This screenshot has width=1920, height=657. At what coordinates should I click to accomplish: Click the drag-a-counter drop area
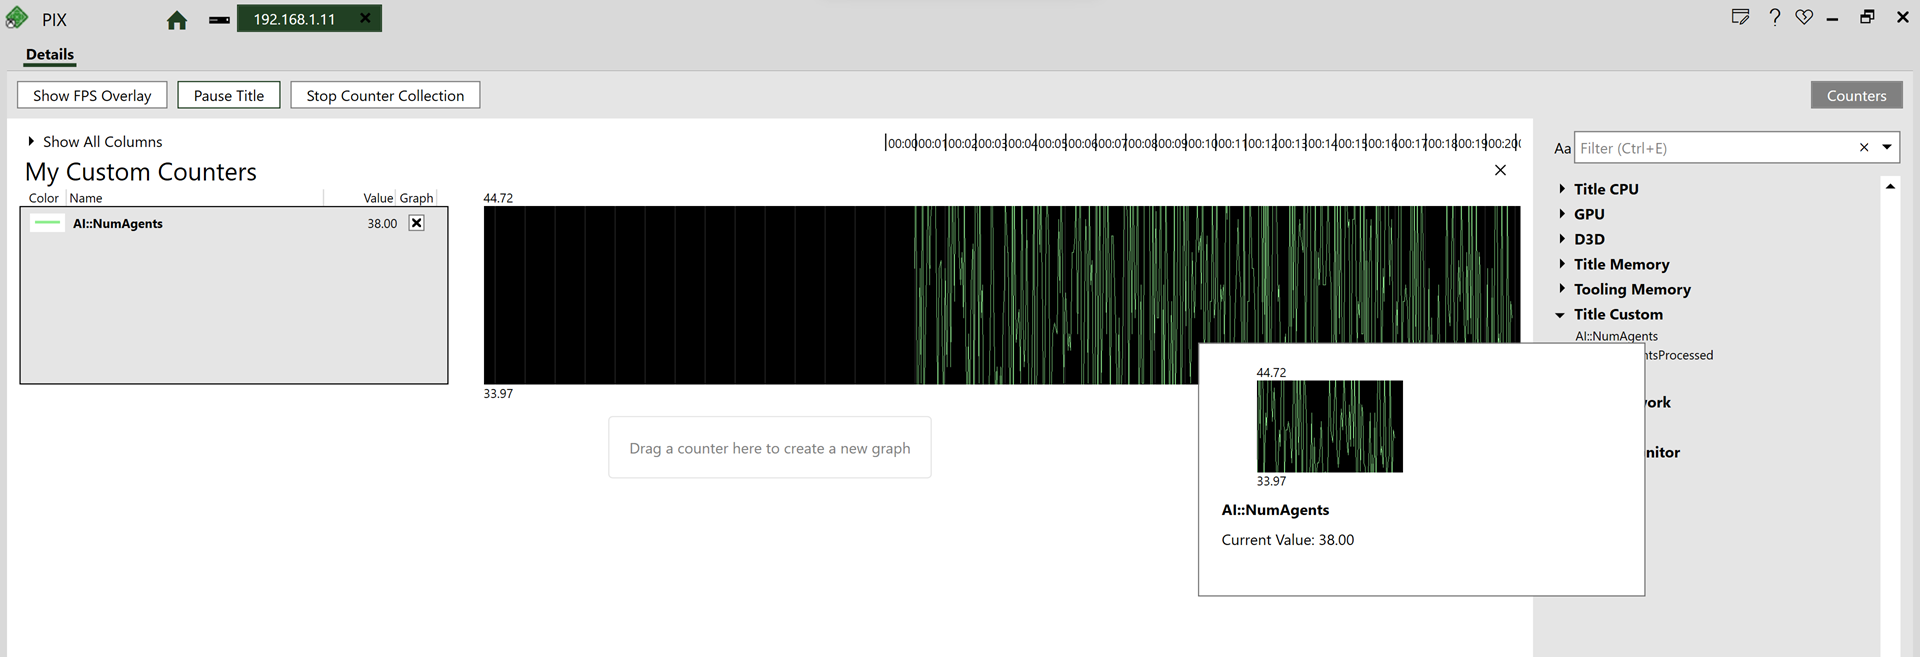(770, 448)
